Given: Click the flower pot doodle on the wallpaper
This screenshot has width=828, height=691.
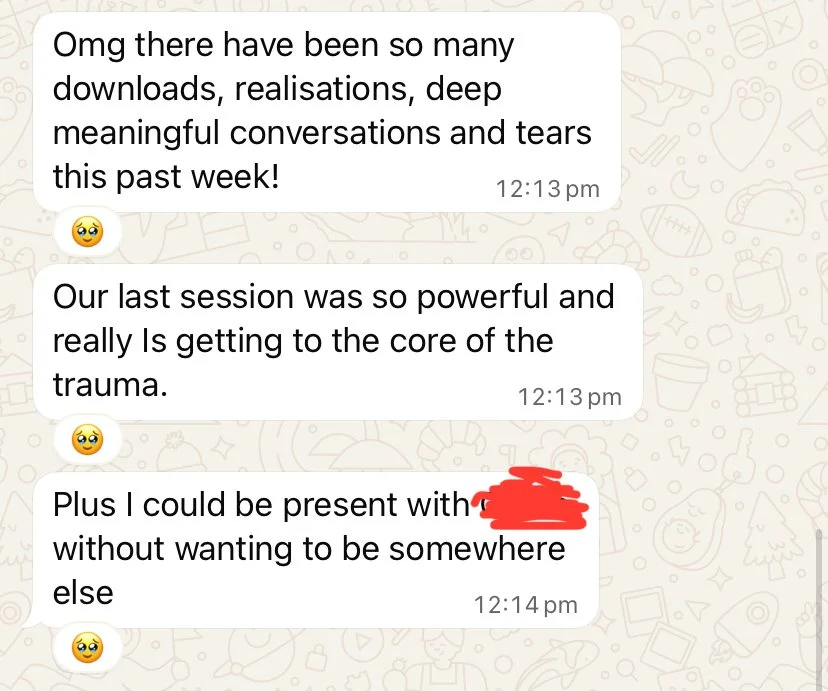Looking at the screenshot, I should tap(680, 380).
